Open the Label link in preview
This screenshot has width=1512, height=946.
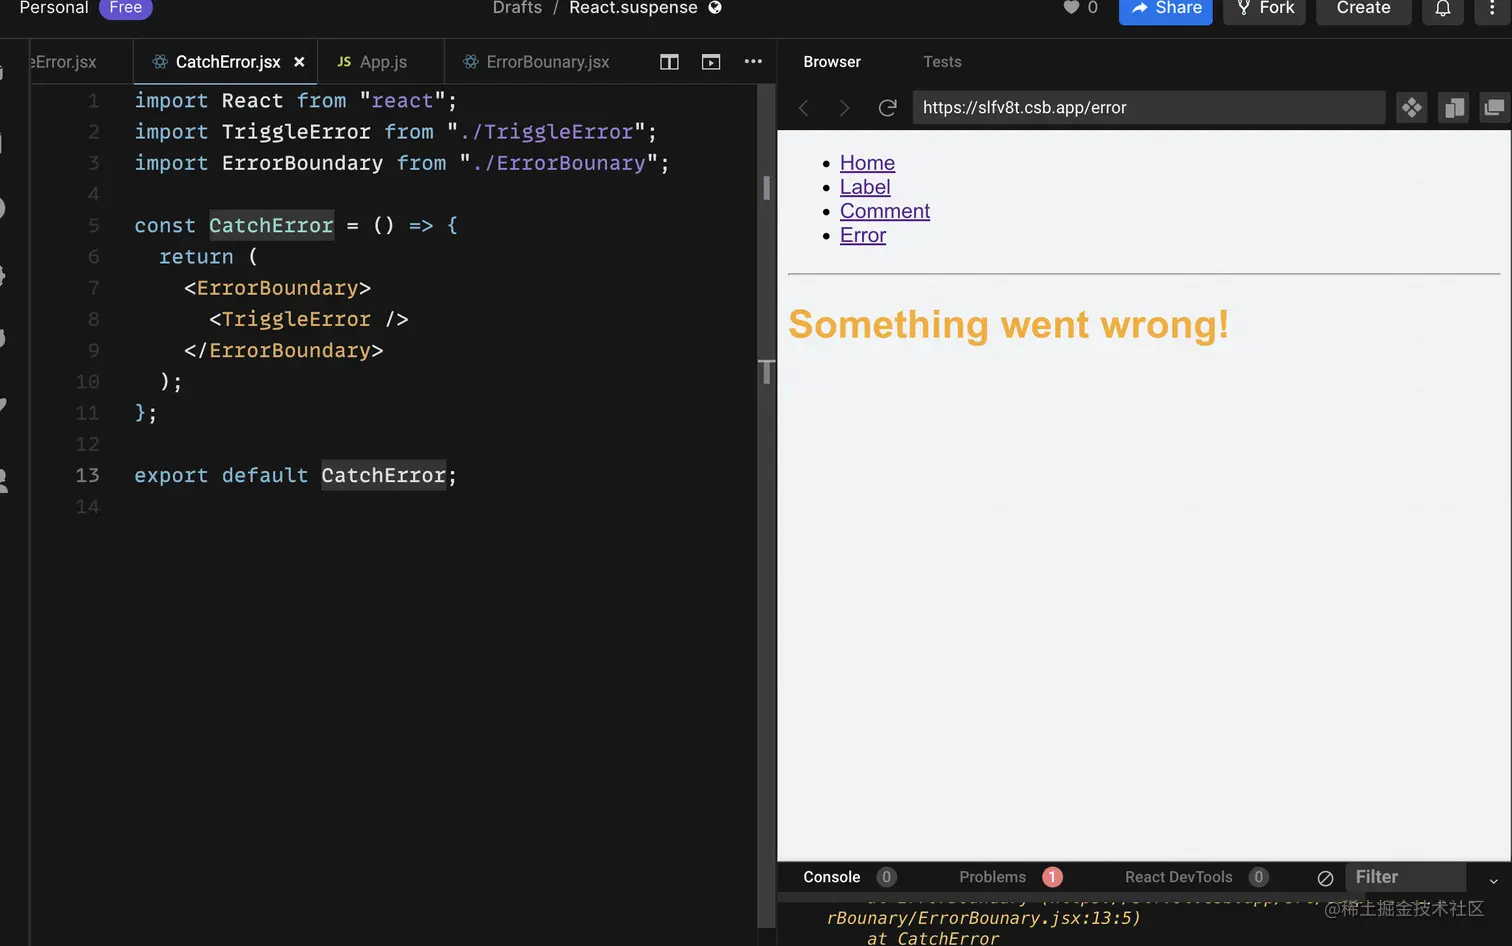(865, 187)
